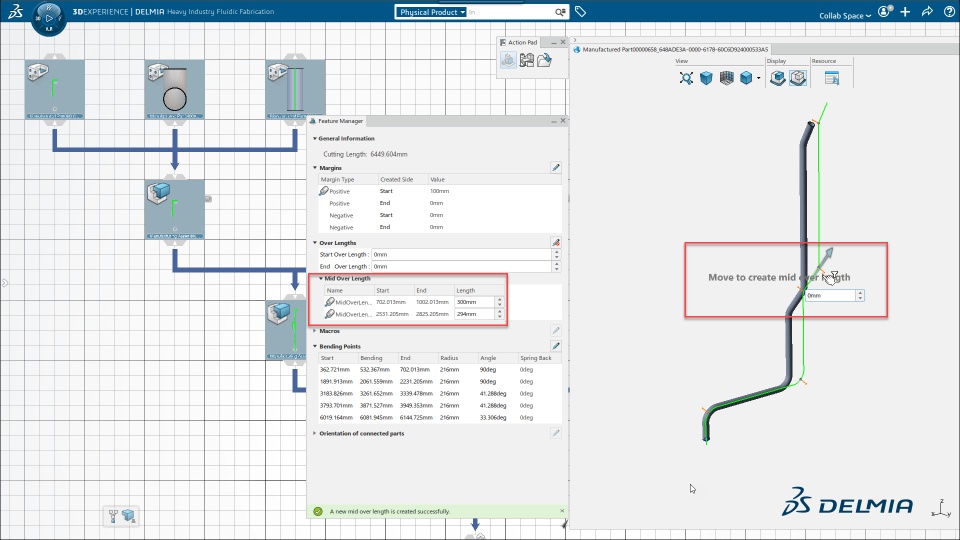Click bottom-left toolbar icon pair
The image size is (960, 540).
pos(121,516)
